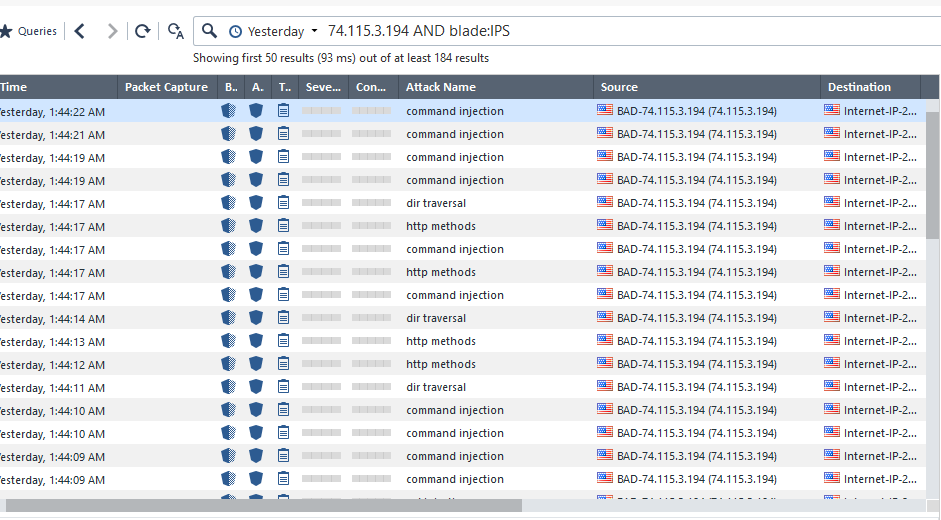941x520 pixels.
Task: Refresh the log results
Action: (x=143, y=31)
